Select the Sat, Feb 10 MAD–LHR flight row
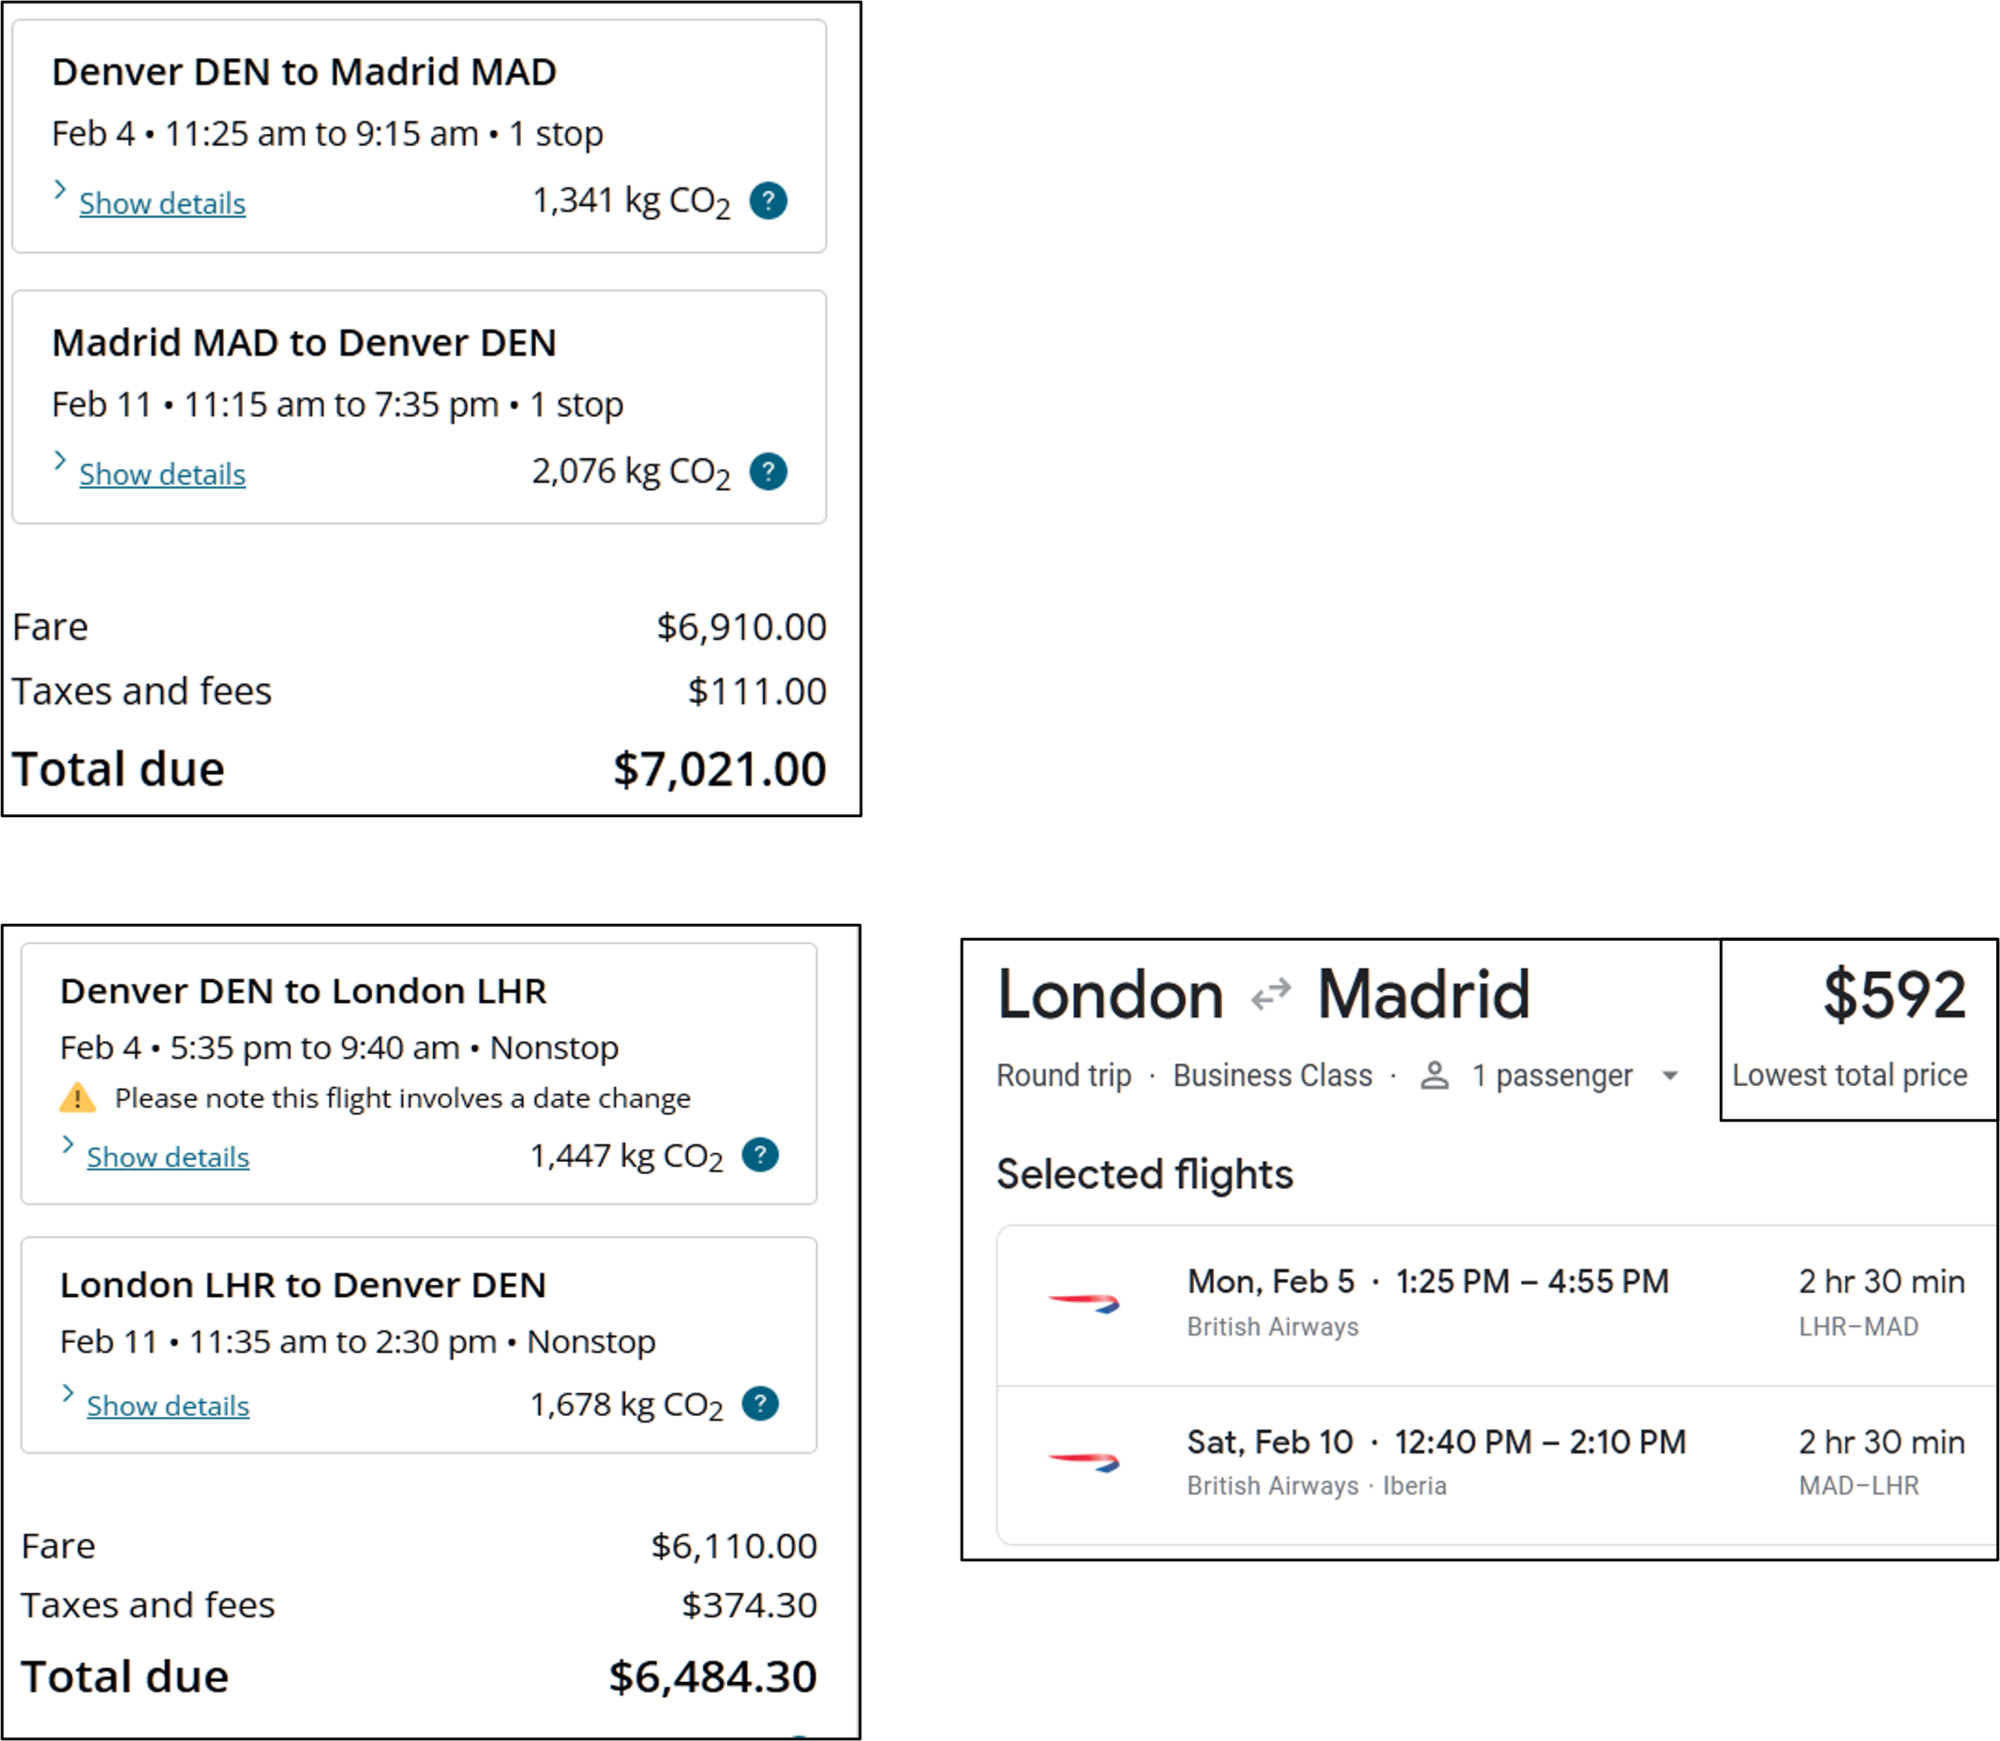This screenshot has width=2000, height=1741. click(1497, 1465)
